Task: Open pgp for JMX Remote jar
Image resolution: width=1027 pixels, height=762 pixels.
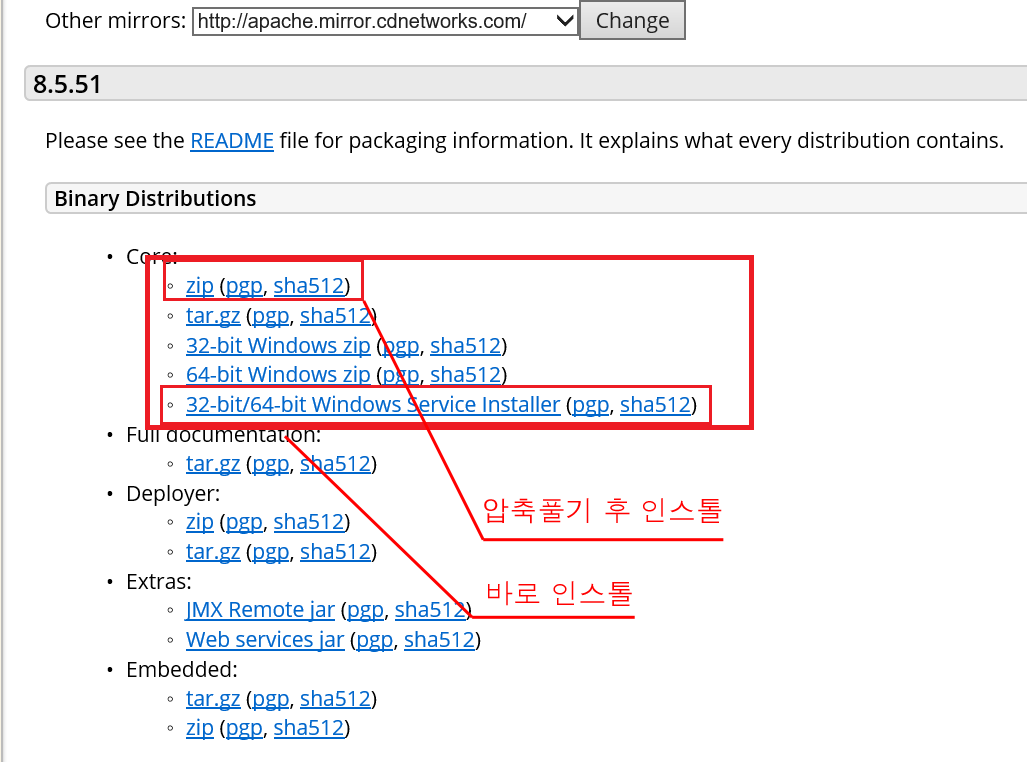Action: [365, 610]
